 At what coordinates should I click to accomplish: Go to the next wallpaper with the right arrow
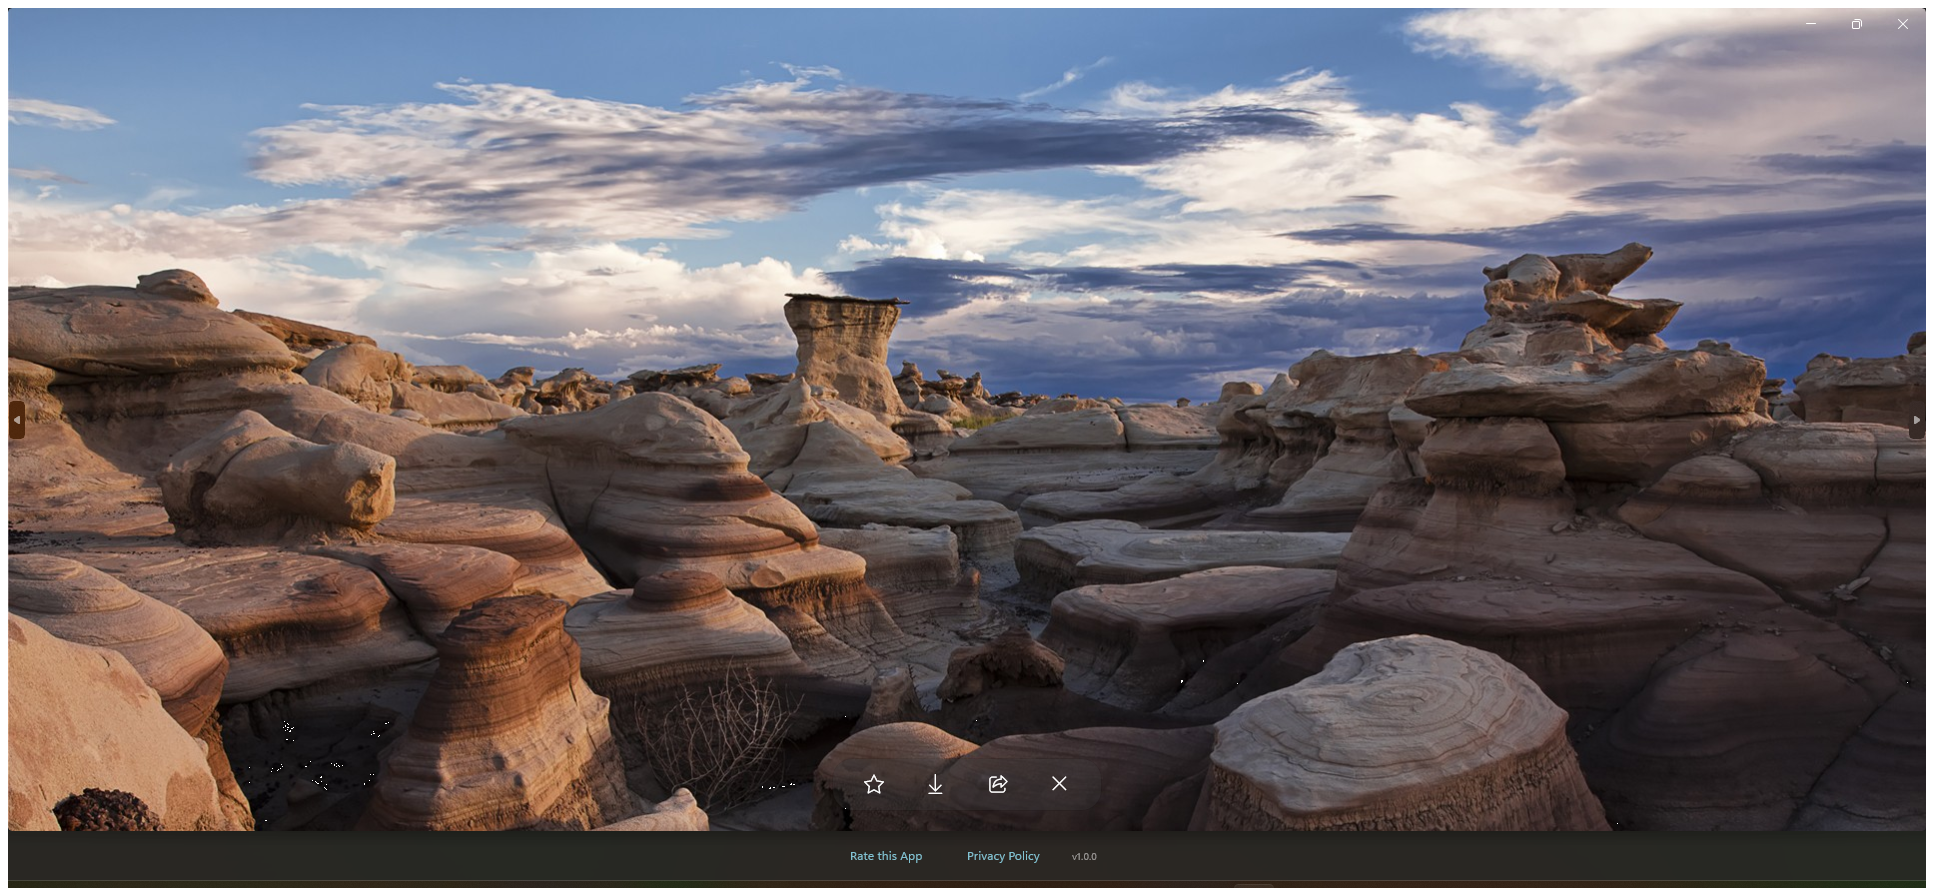(1917, 420)
